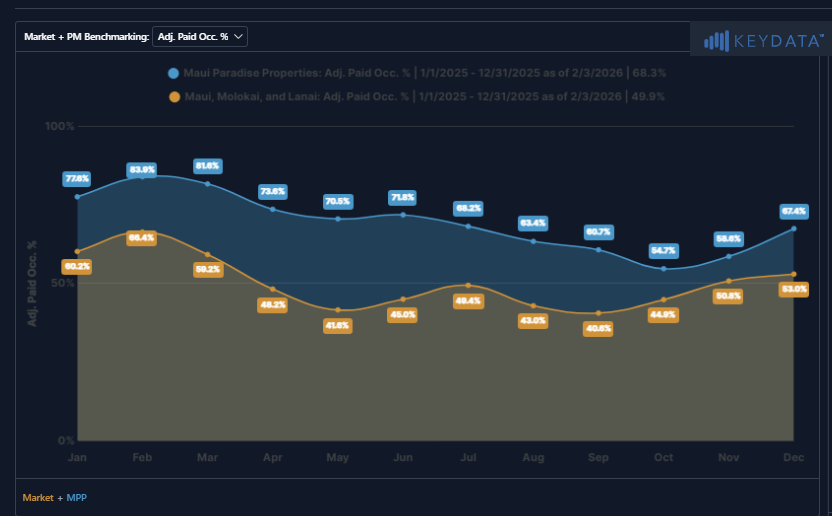Click the Dec label on the x-axis
832x516 pixels.
(x=794, y=457)
